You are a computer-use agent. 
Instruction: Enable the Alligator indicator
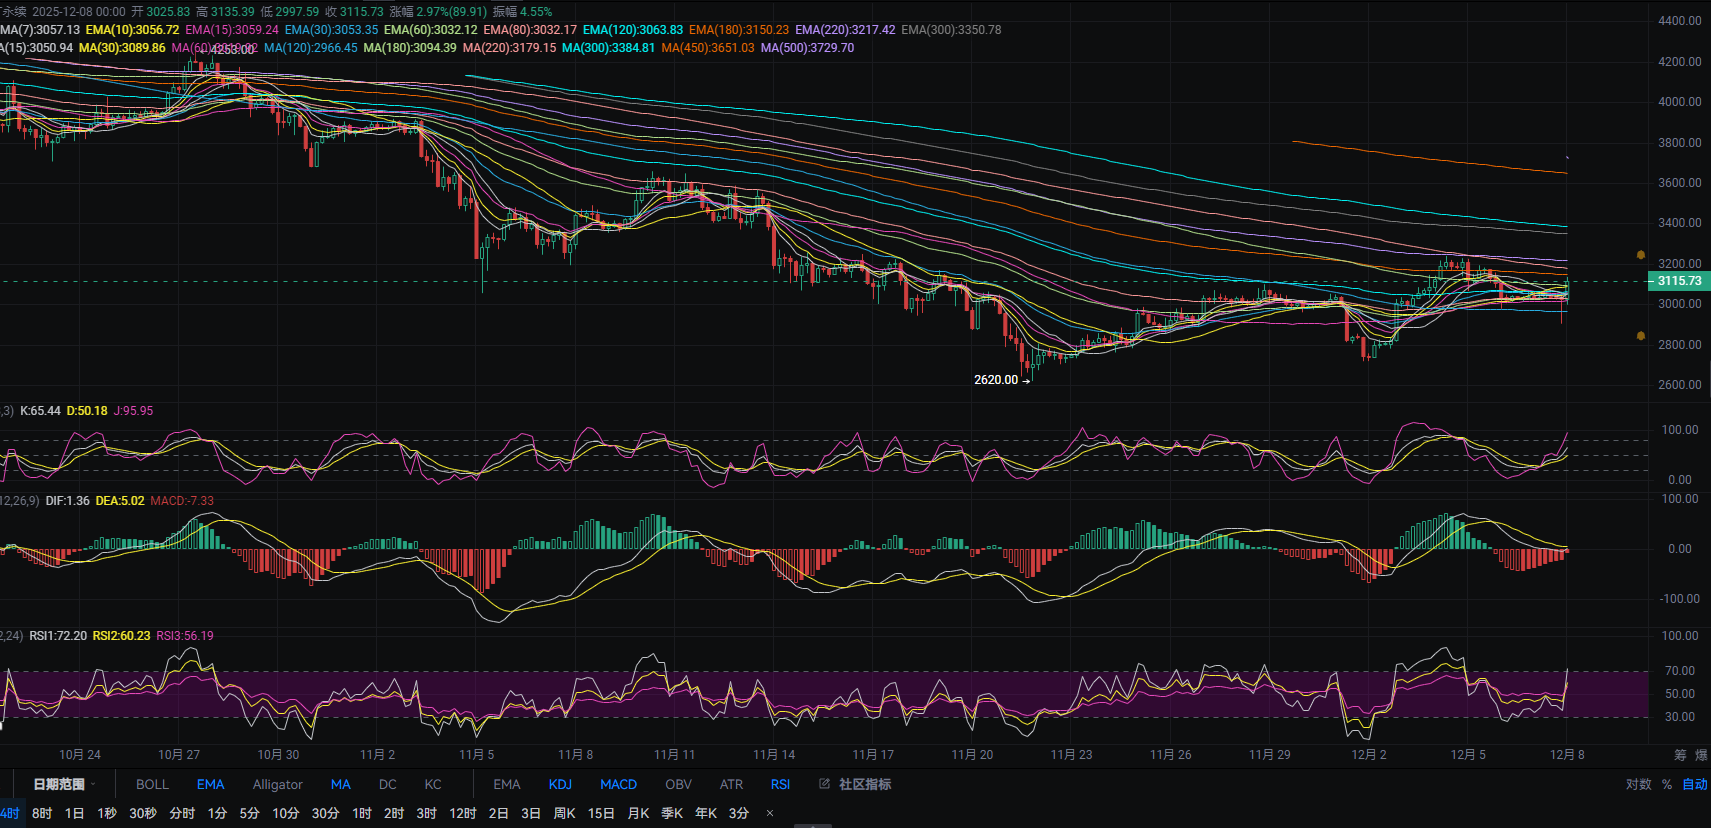(277, 784)
